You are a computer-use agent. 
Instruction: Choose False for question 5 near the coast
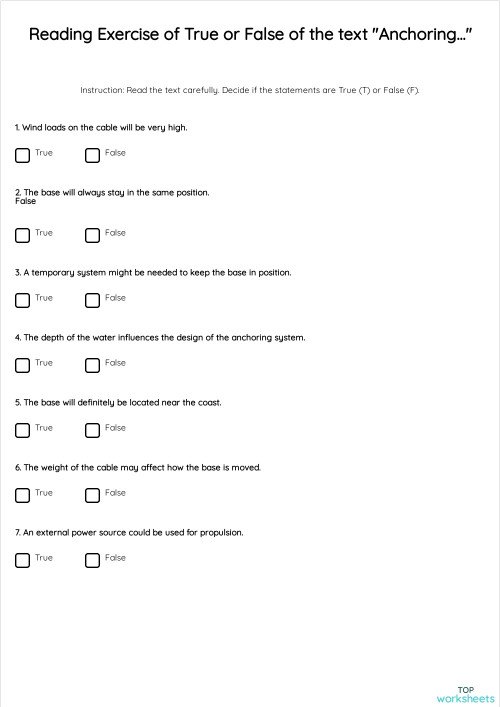(92, 430)
